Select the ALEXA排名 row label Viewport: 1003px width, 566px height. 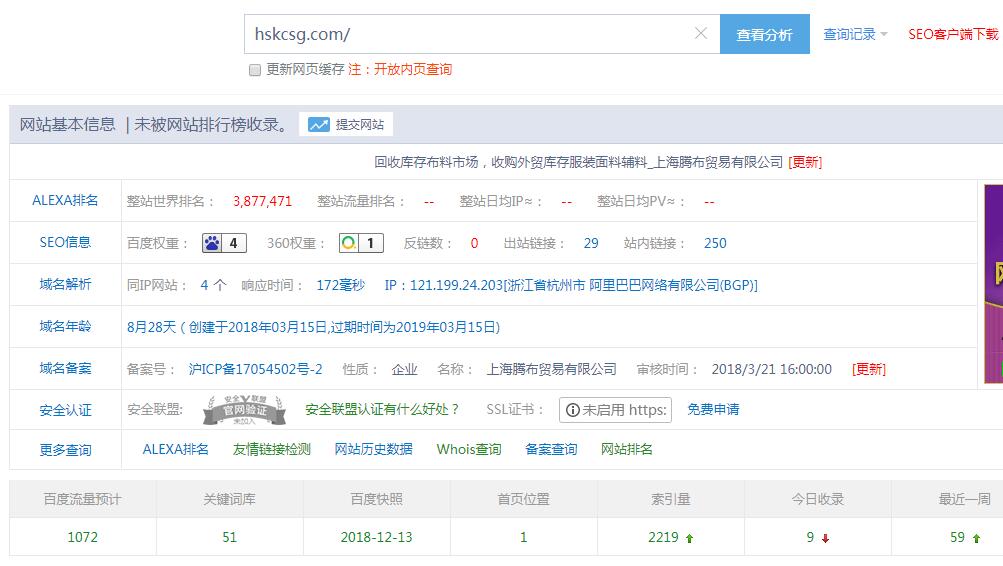tap(65, 200)
